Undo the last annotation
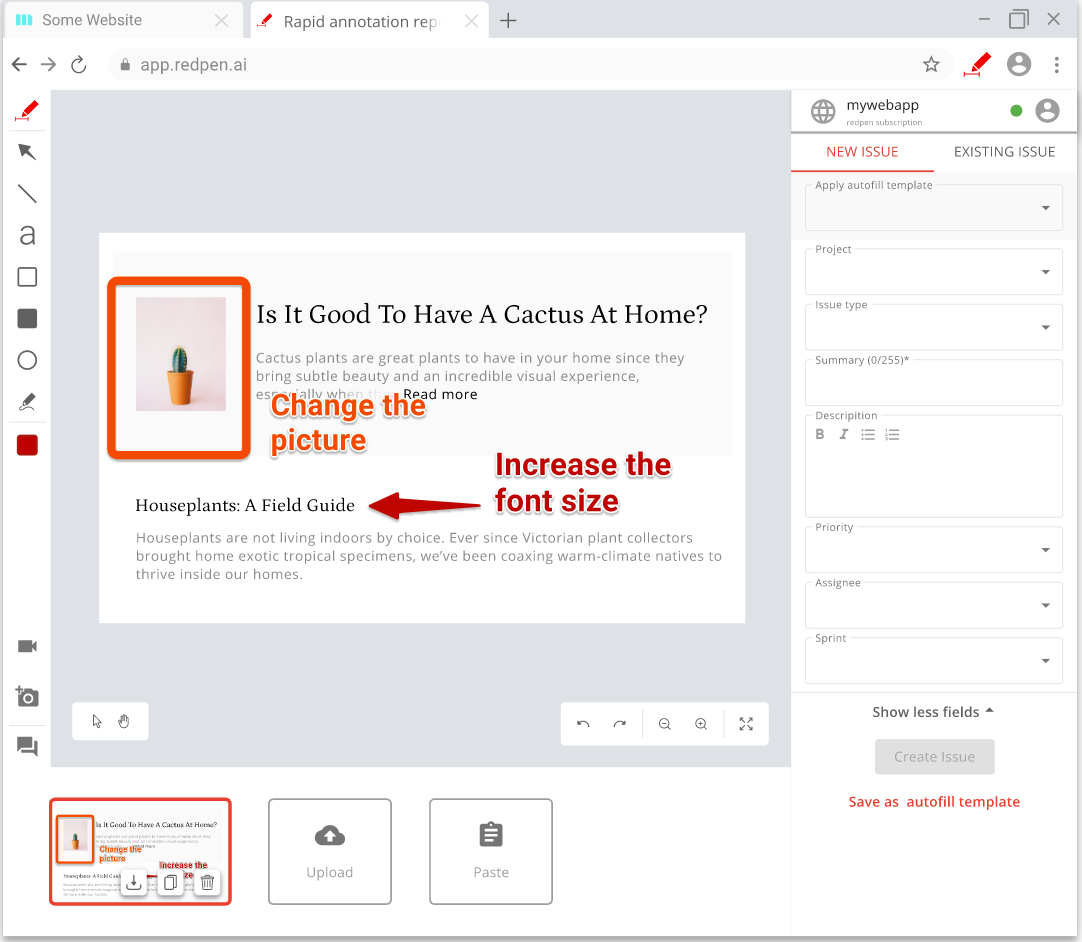Viewport: 1082px width, 942px height. pos(584,724)
